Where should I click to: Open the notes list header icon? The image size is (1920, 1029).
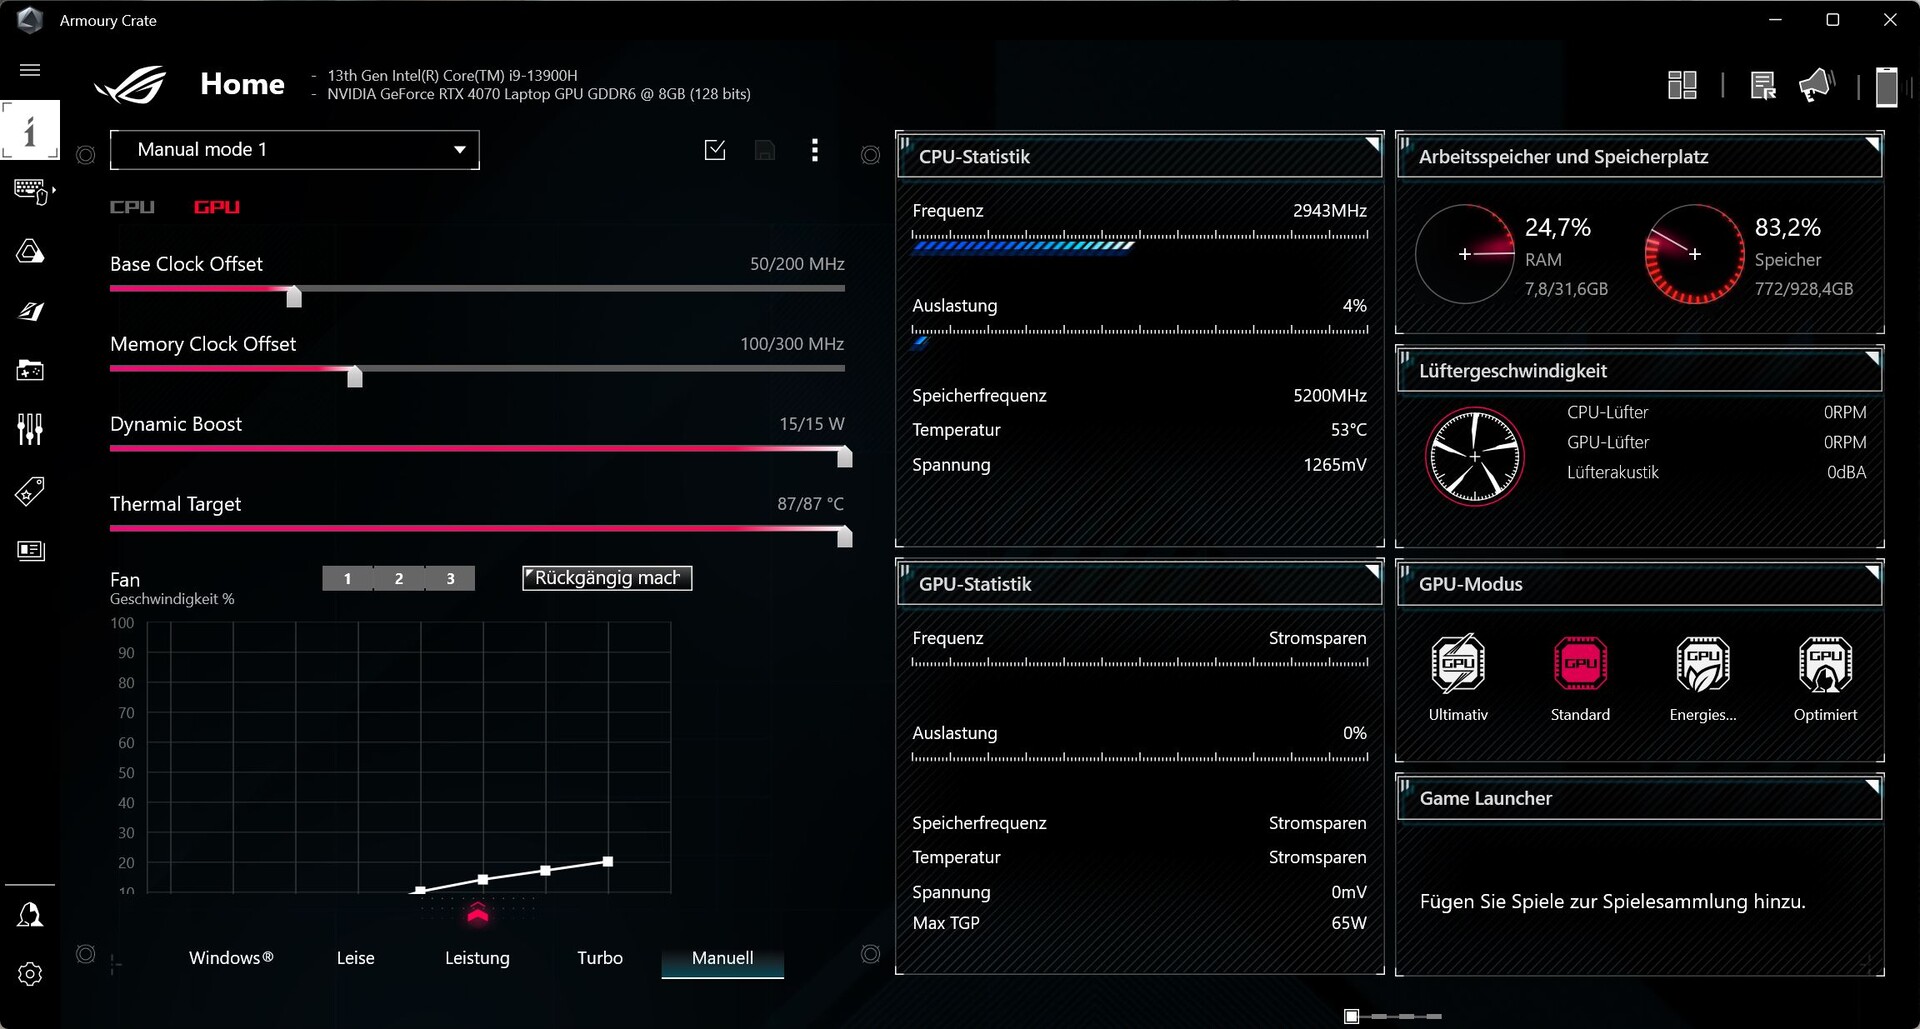pyautogui.click(x=1763, y=85)
